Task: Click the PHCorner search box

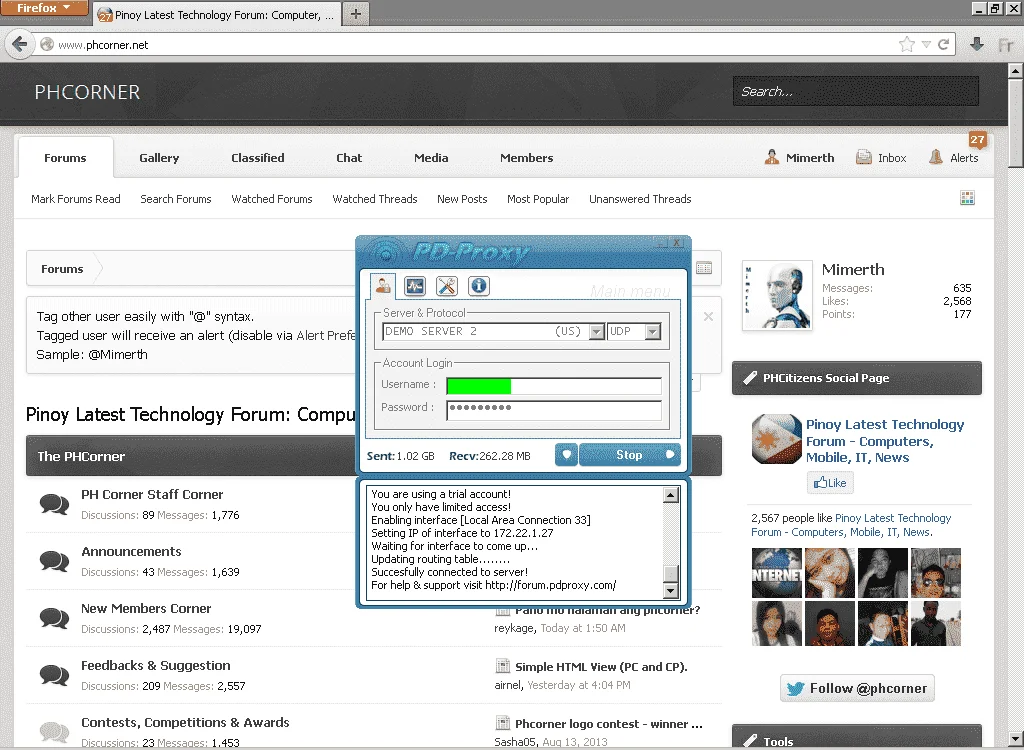Action: [x=856, y=91]
